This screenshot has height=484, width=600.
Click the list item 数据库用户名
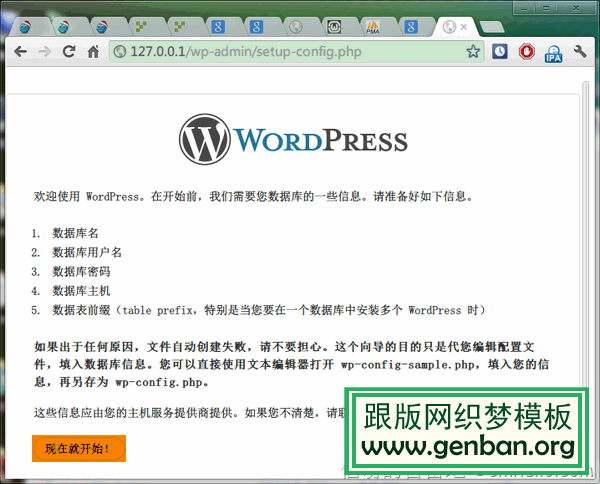(x=87, y=252)
